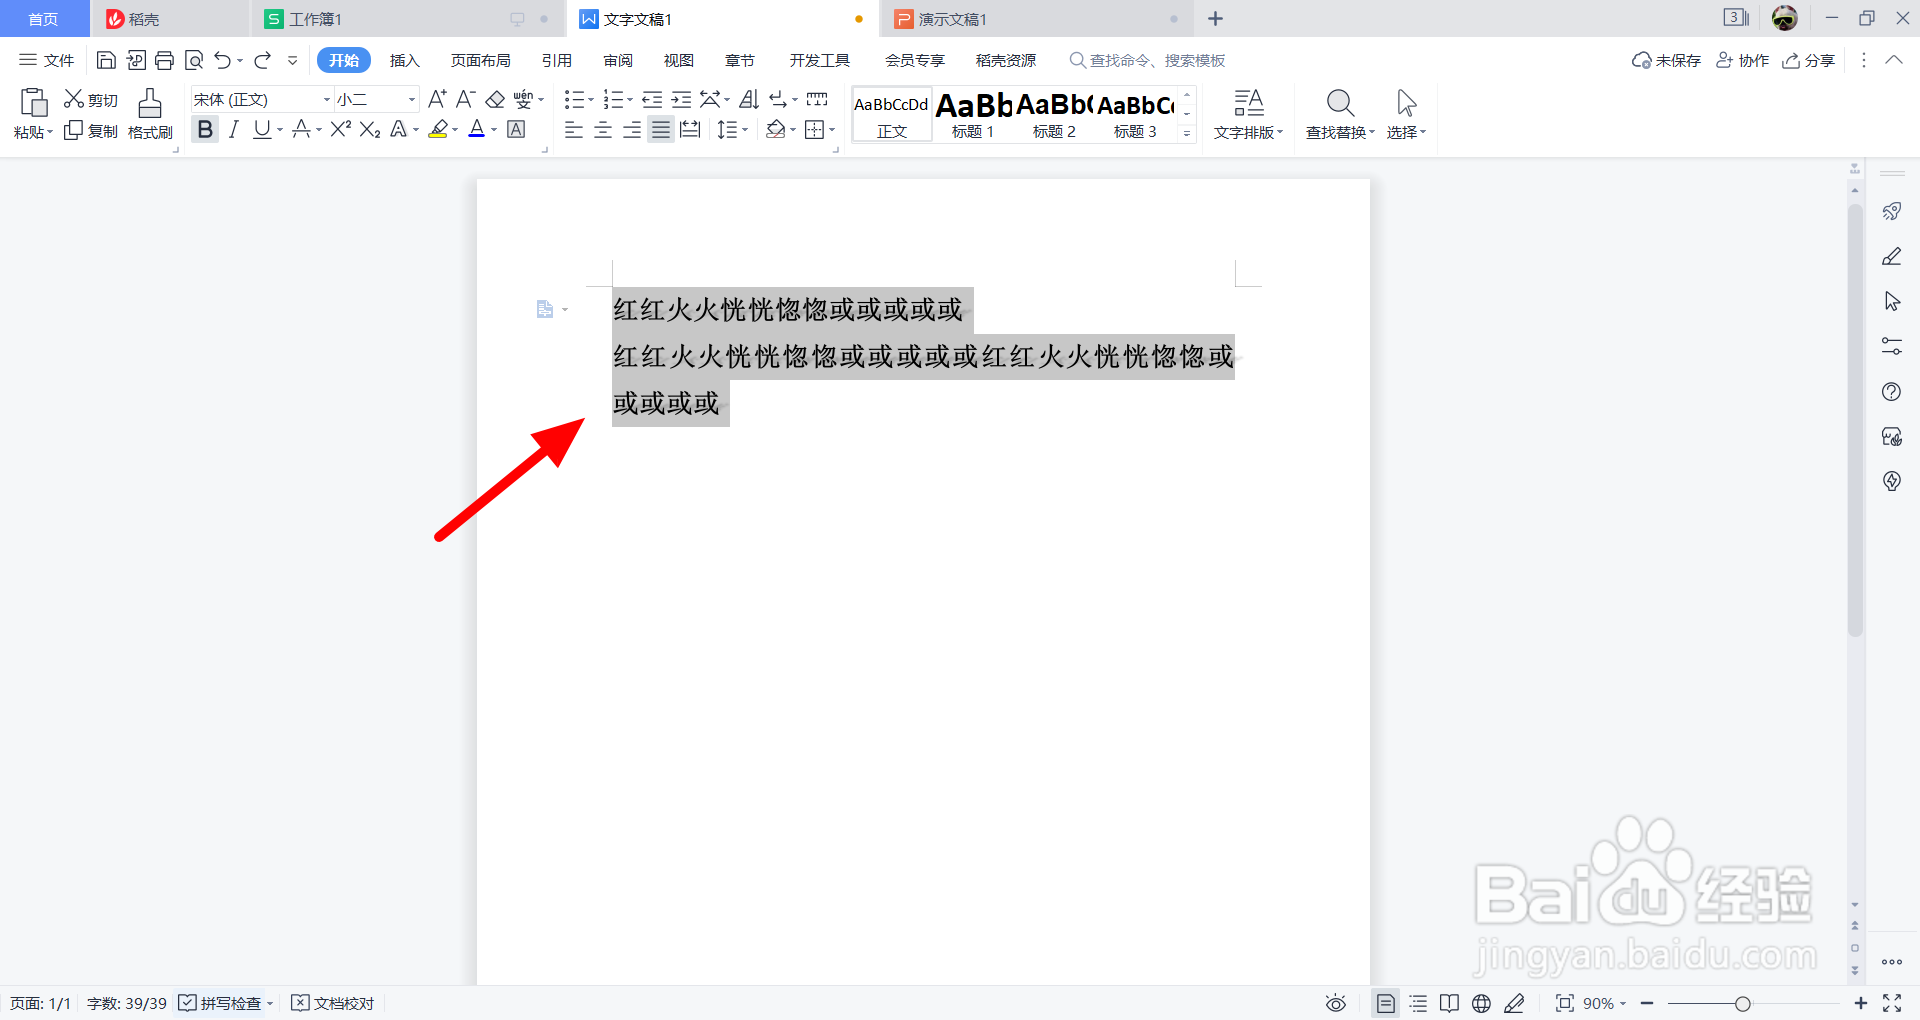The width and height of the screenshot is (1920, 1020).
Task: Click the Clear Formatting eraser icon
Action: 495,99
